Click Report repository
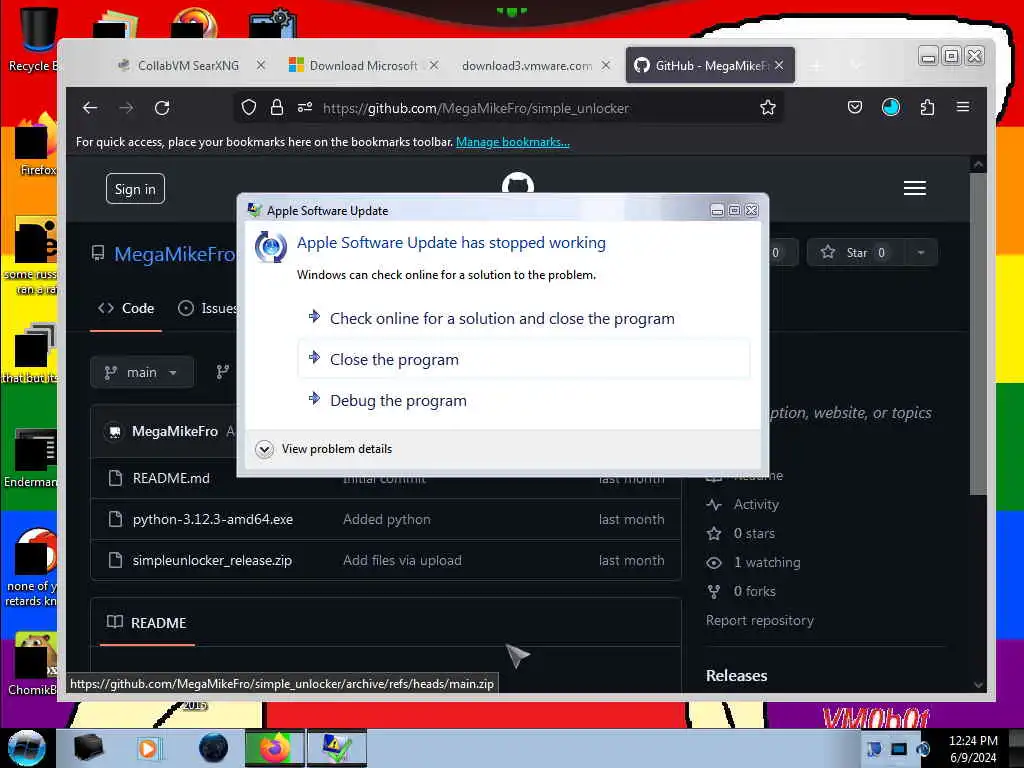Viewport: 1024px width, 768px height. pos(760,620)
